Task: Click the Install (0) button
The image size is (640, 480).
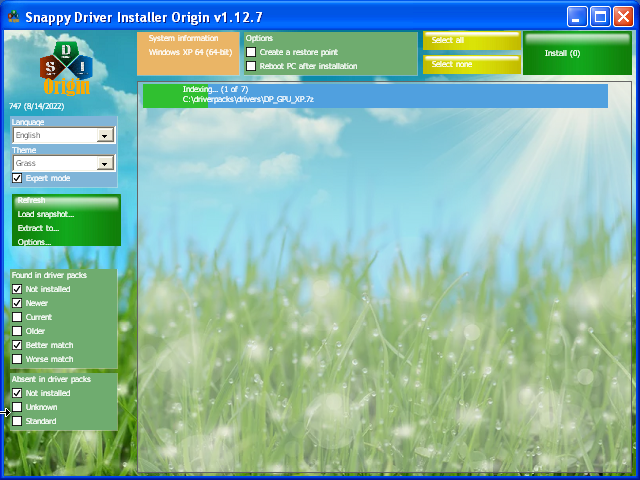Action: [577, 53]
